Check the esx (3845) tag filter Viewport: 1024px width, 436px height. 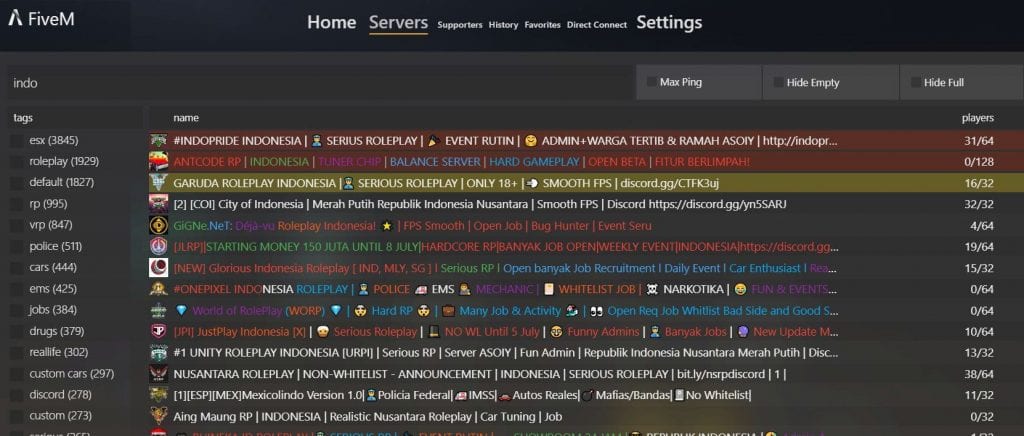pos(16,140)
